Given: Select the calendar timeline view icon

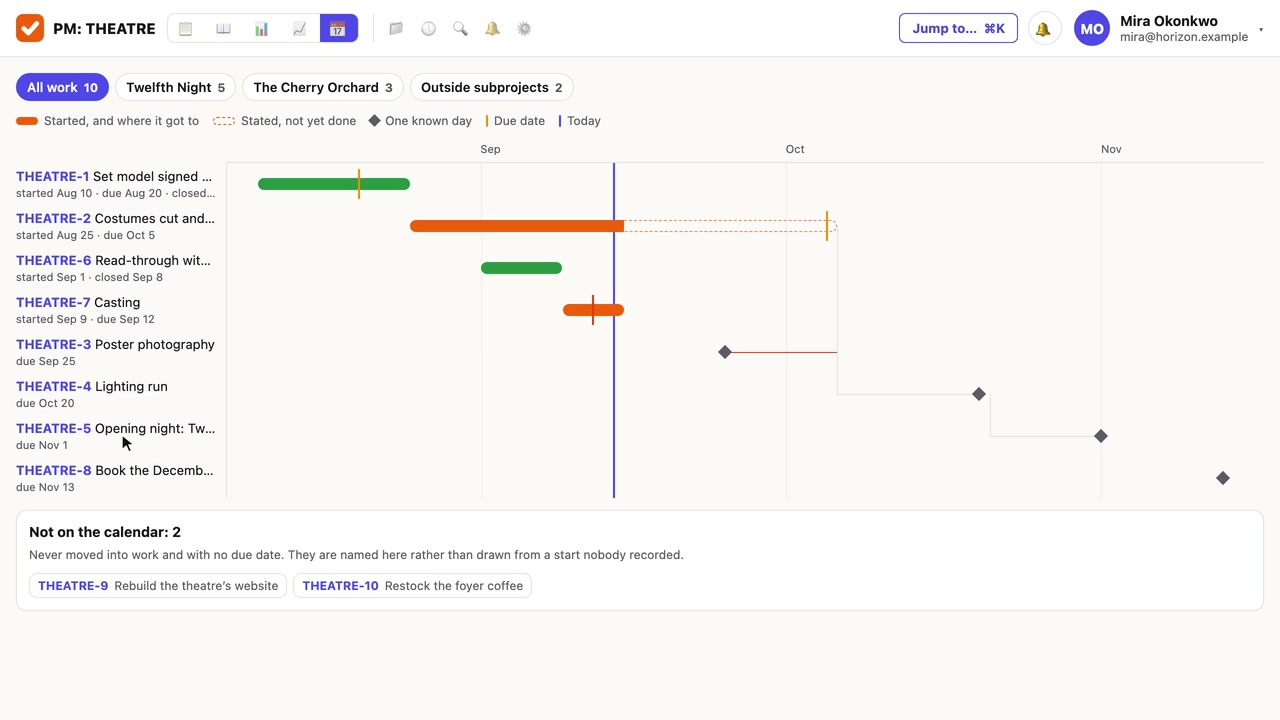Looking at the screenshot, I should pyautogui.click(x=338, y=28).
